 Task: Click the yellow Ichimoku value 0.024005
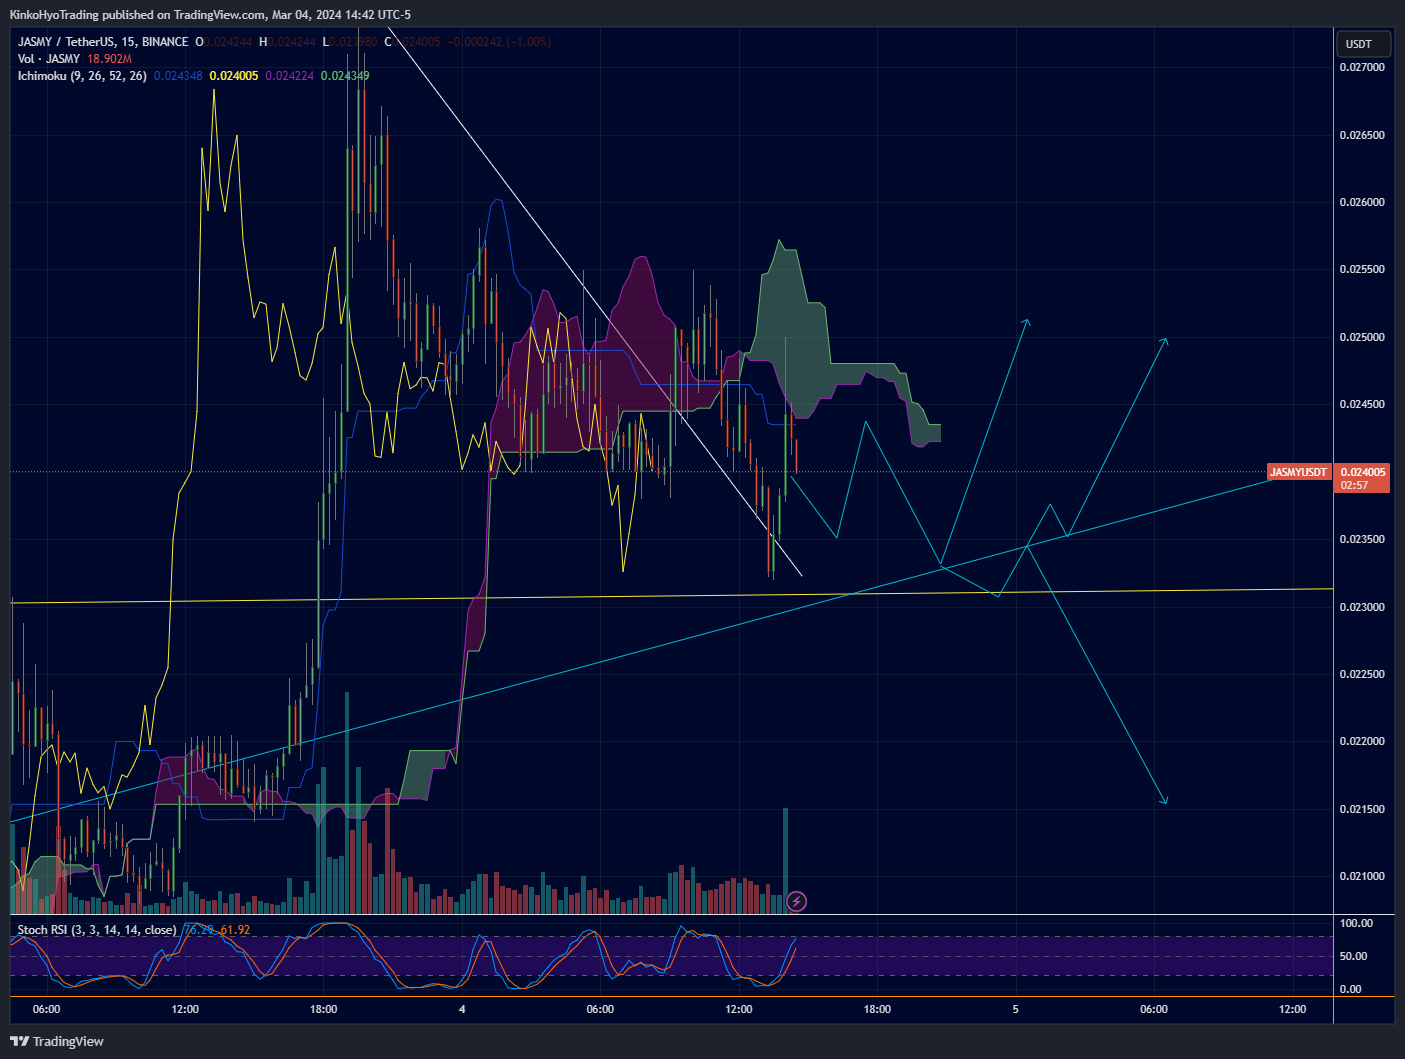(234, 76)
